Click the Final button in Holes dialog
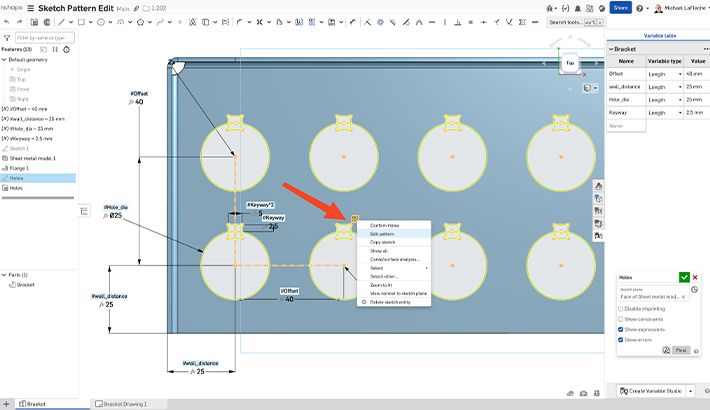The width and height of the screenshot is (710, 410). 681,350
